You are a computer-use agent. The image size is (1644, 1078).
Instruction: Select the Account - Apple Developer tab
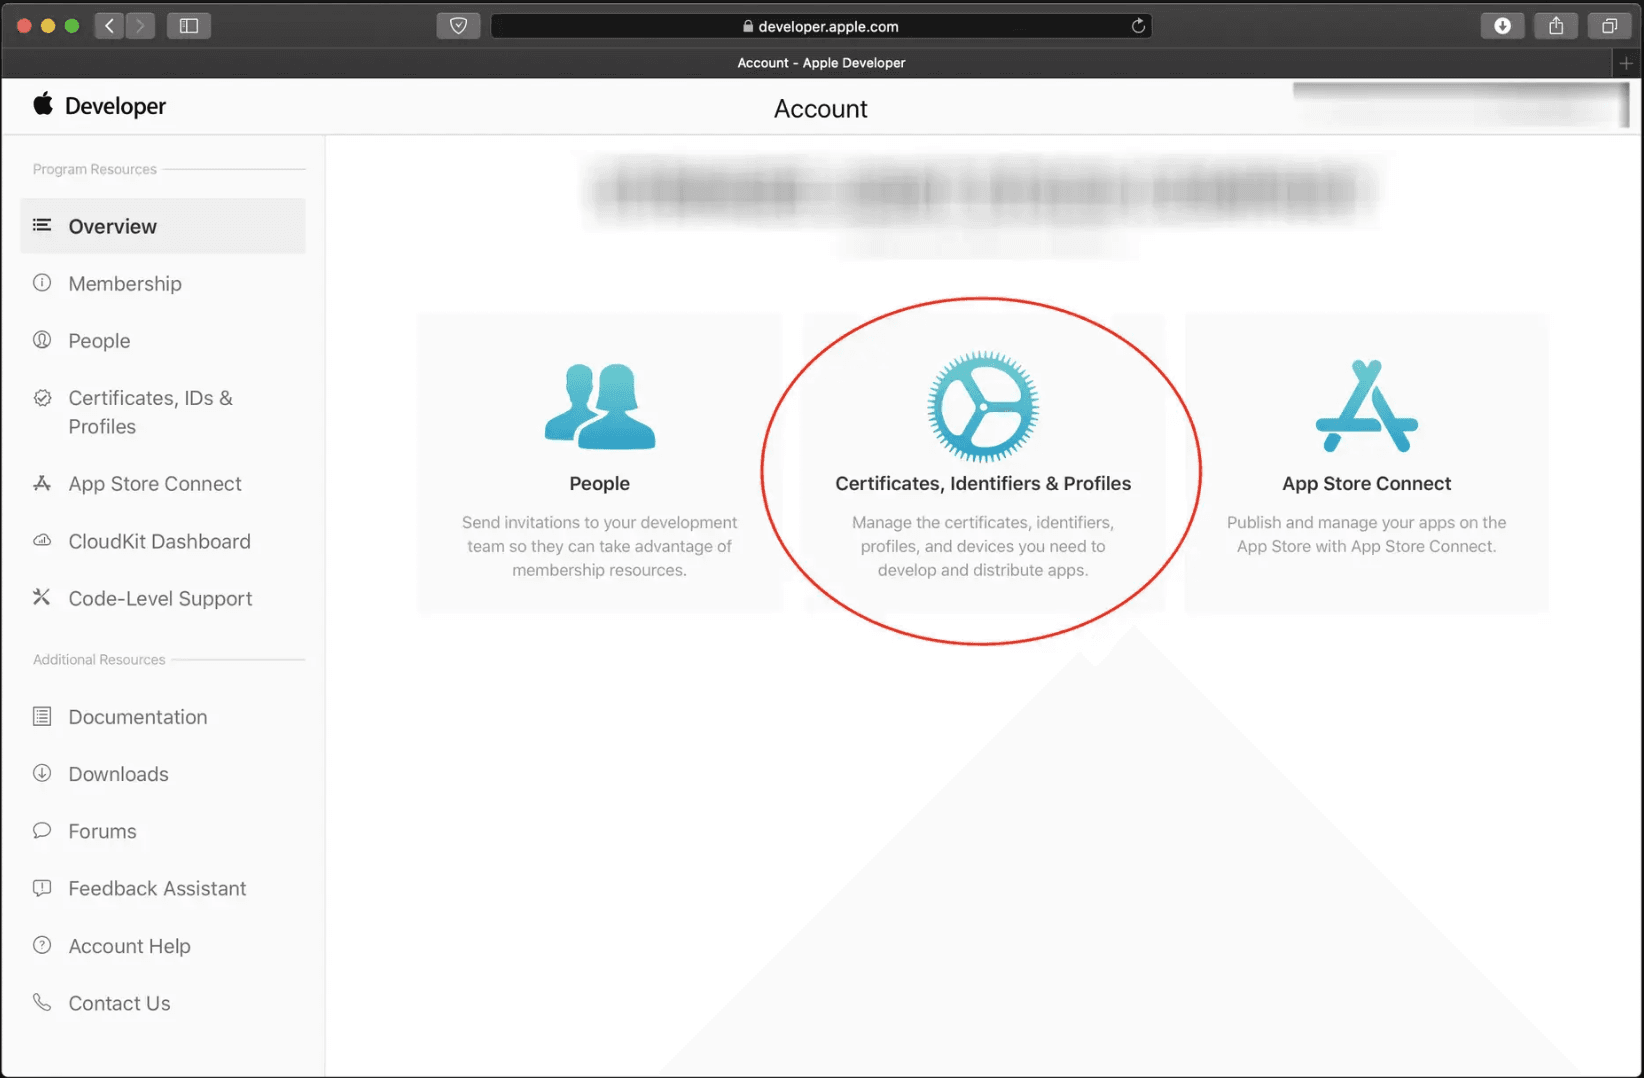coord(821,63)
